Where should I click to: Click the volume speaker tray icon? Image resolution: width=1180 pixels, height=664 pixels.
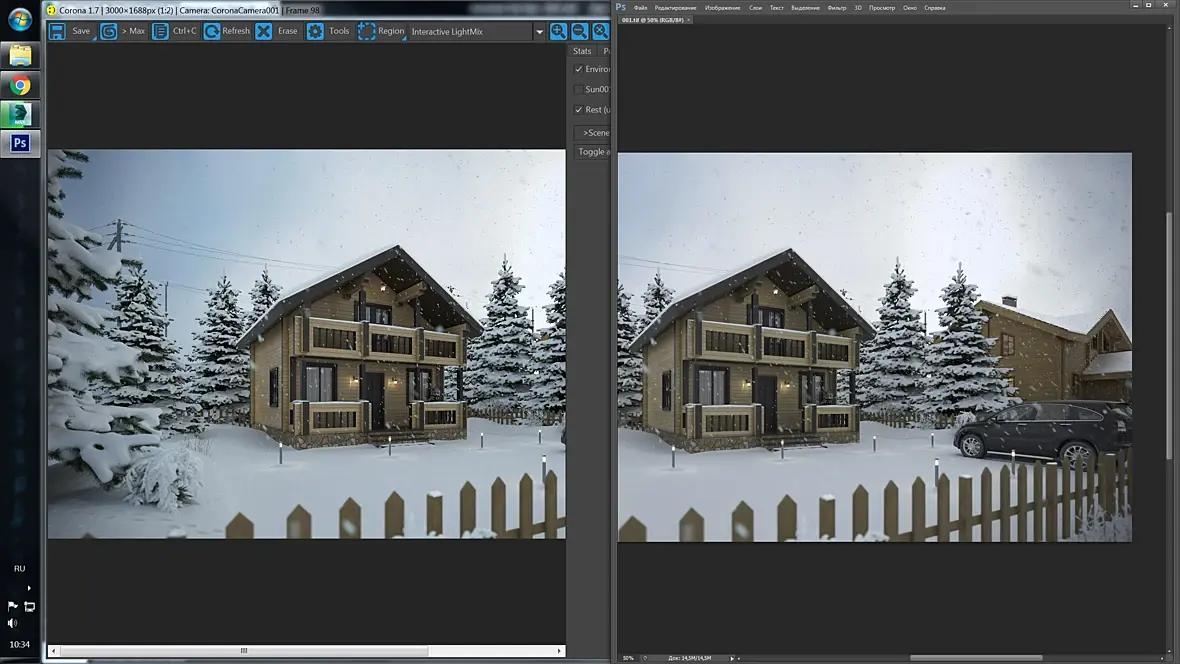(12, 623)
